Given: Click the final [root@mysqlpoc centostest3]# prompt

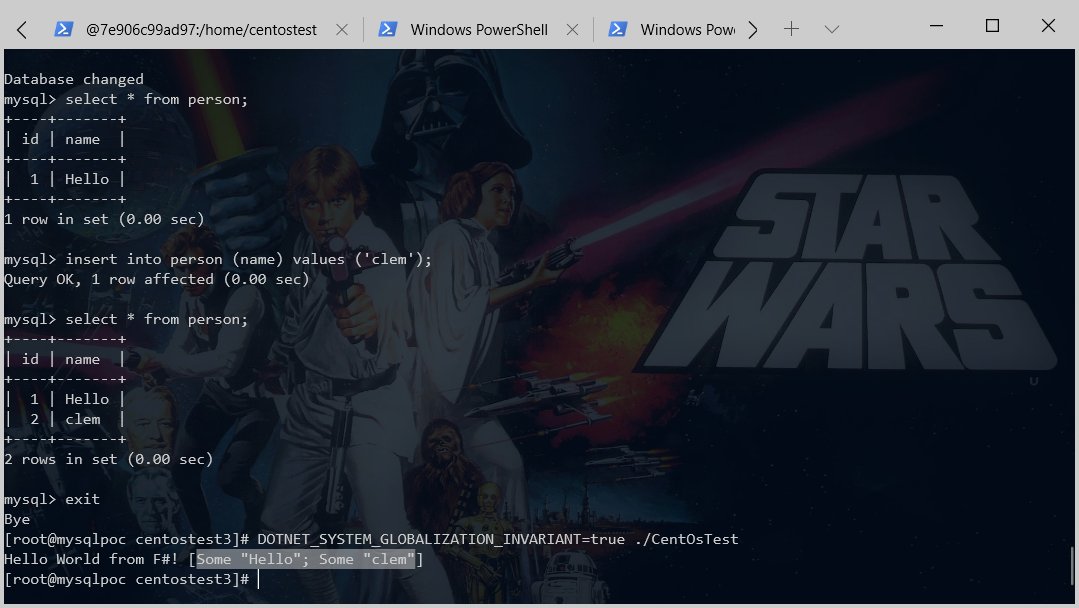Looking at the screenshot, I should click(127, 579).
